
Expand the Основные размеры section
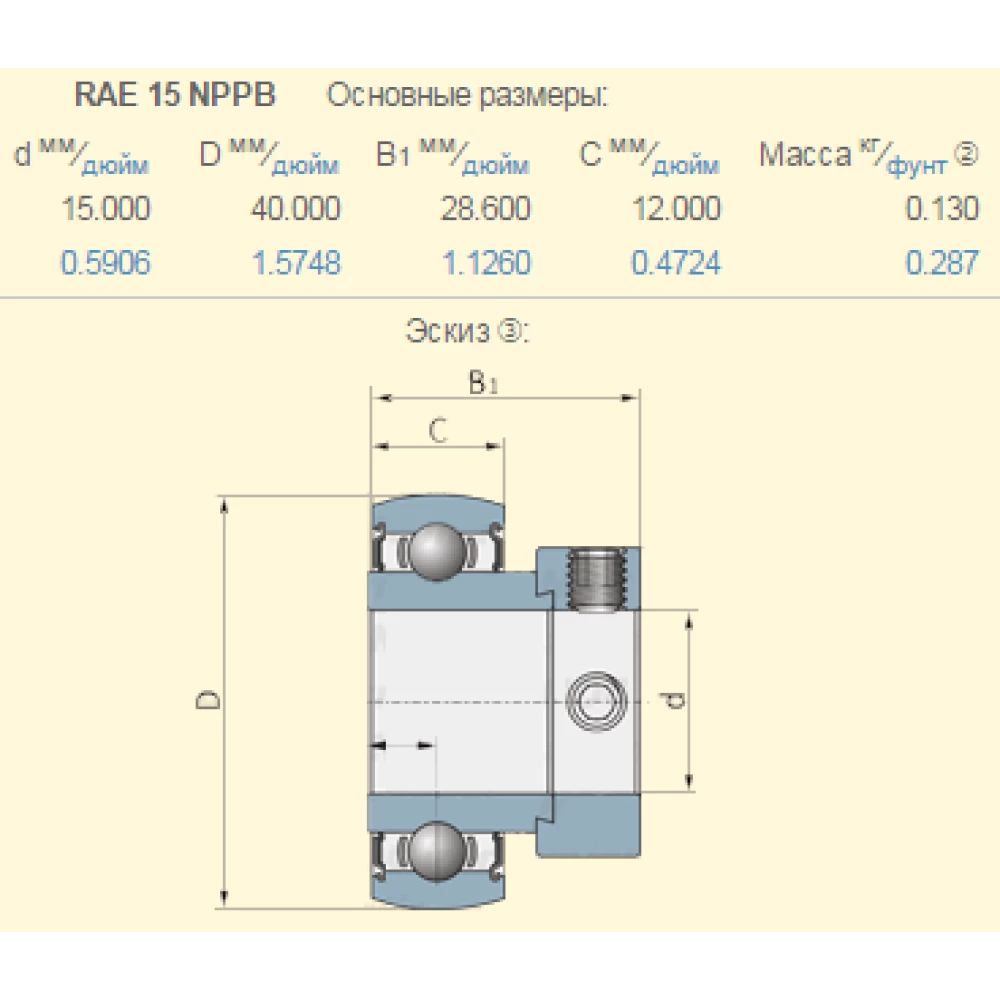(470, 94)
